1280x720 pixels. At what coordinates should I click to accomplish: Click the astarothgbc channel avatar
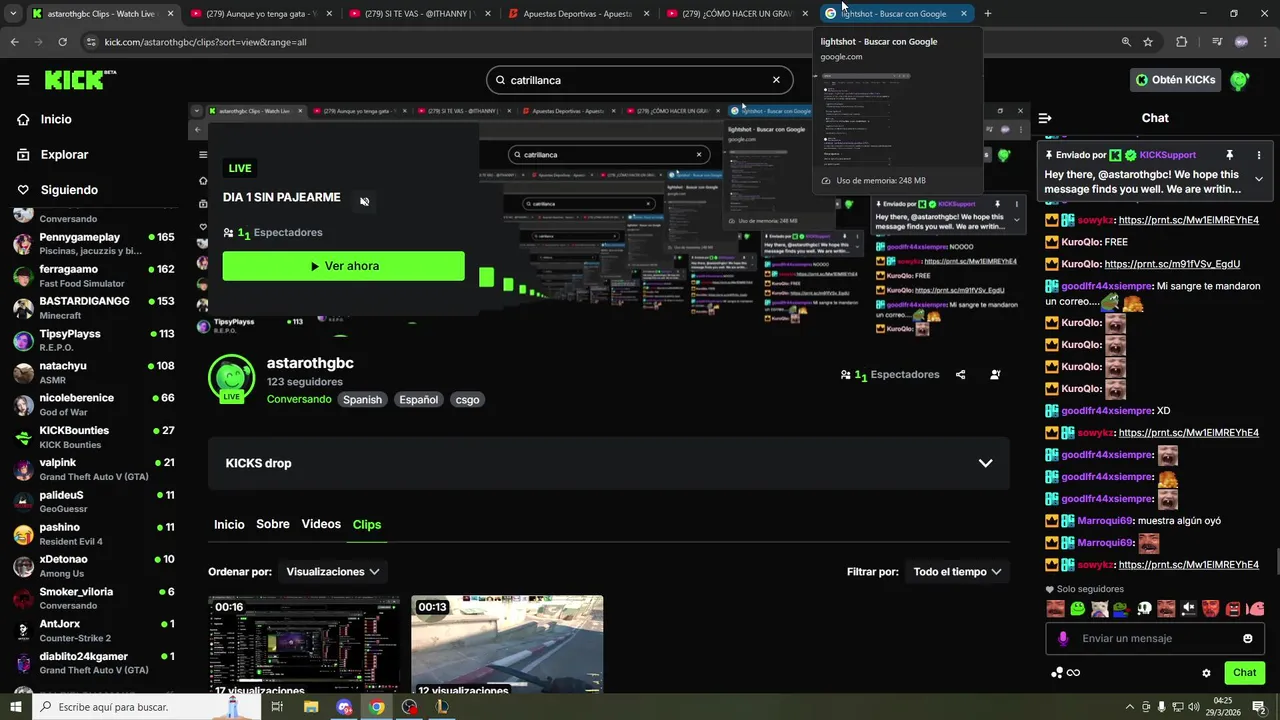[231, 378]
